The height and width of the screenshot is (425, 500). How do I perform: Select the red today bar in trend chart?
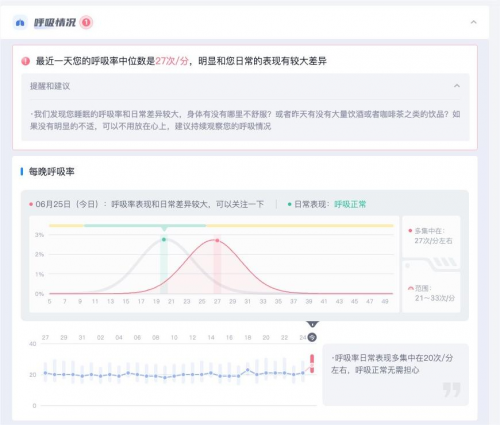(312, 364)
